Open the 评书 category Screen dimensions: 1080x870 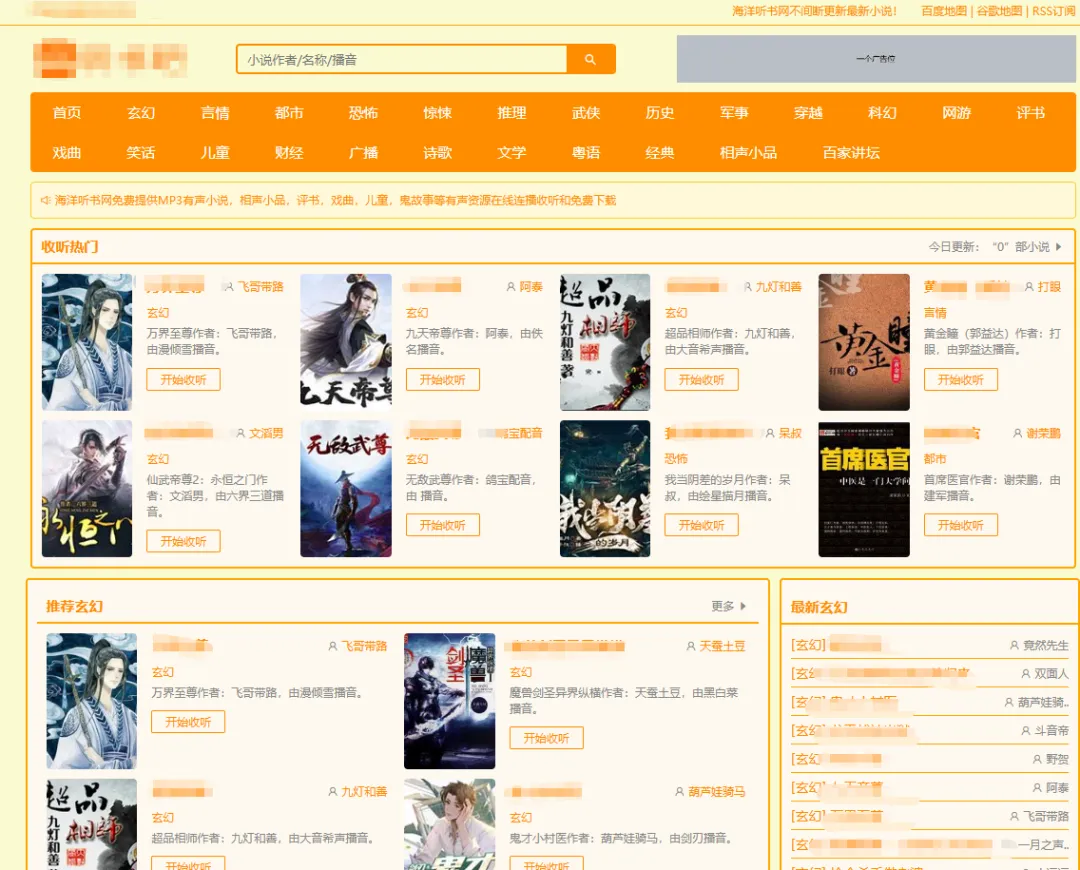pyautogui.click(x=1030, y=113)
